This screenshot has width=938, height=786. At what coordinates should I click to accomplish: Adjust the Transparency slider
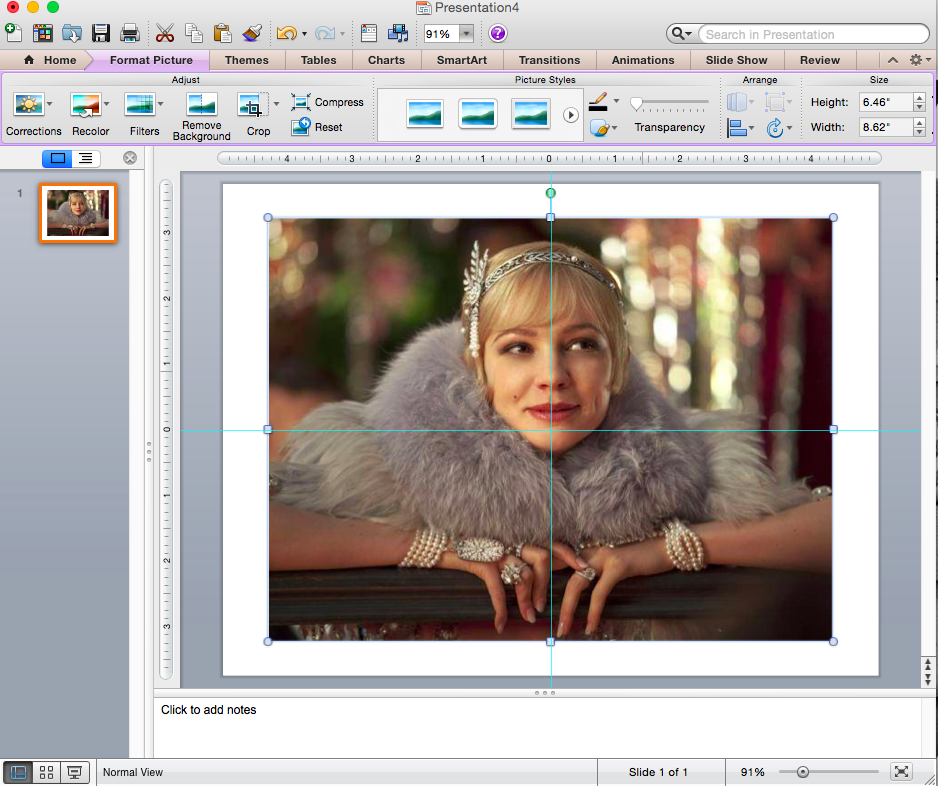coord(636,104)
